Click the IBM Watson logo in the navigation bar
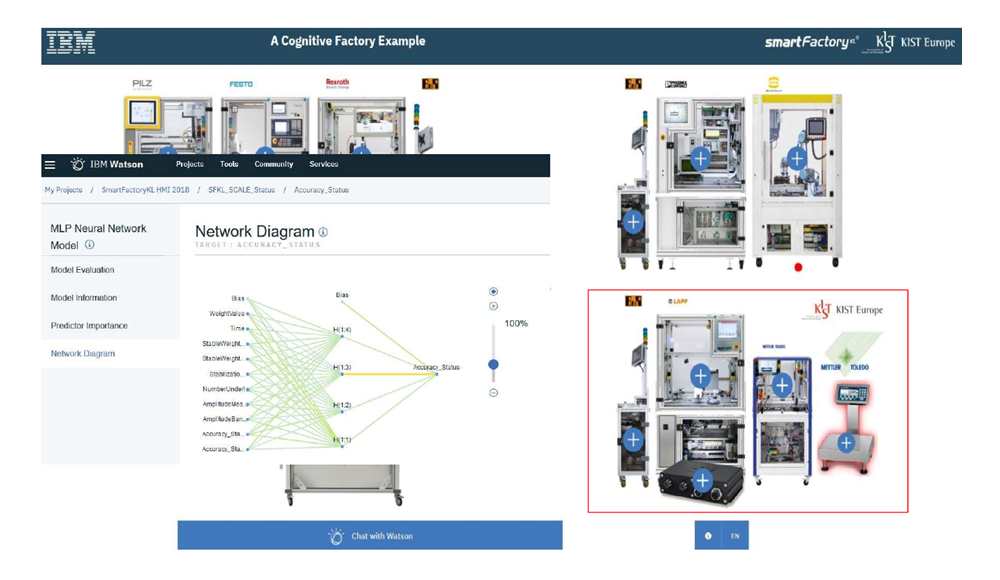The height and width of the screenshot is (580, 1000). pyautogui.click(x=107, y=165)
